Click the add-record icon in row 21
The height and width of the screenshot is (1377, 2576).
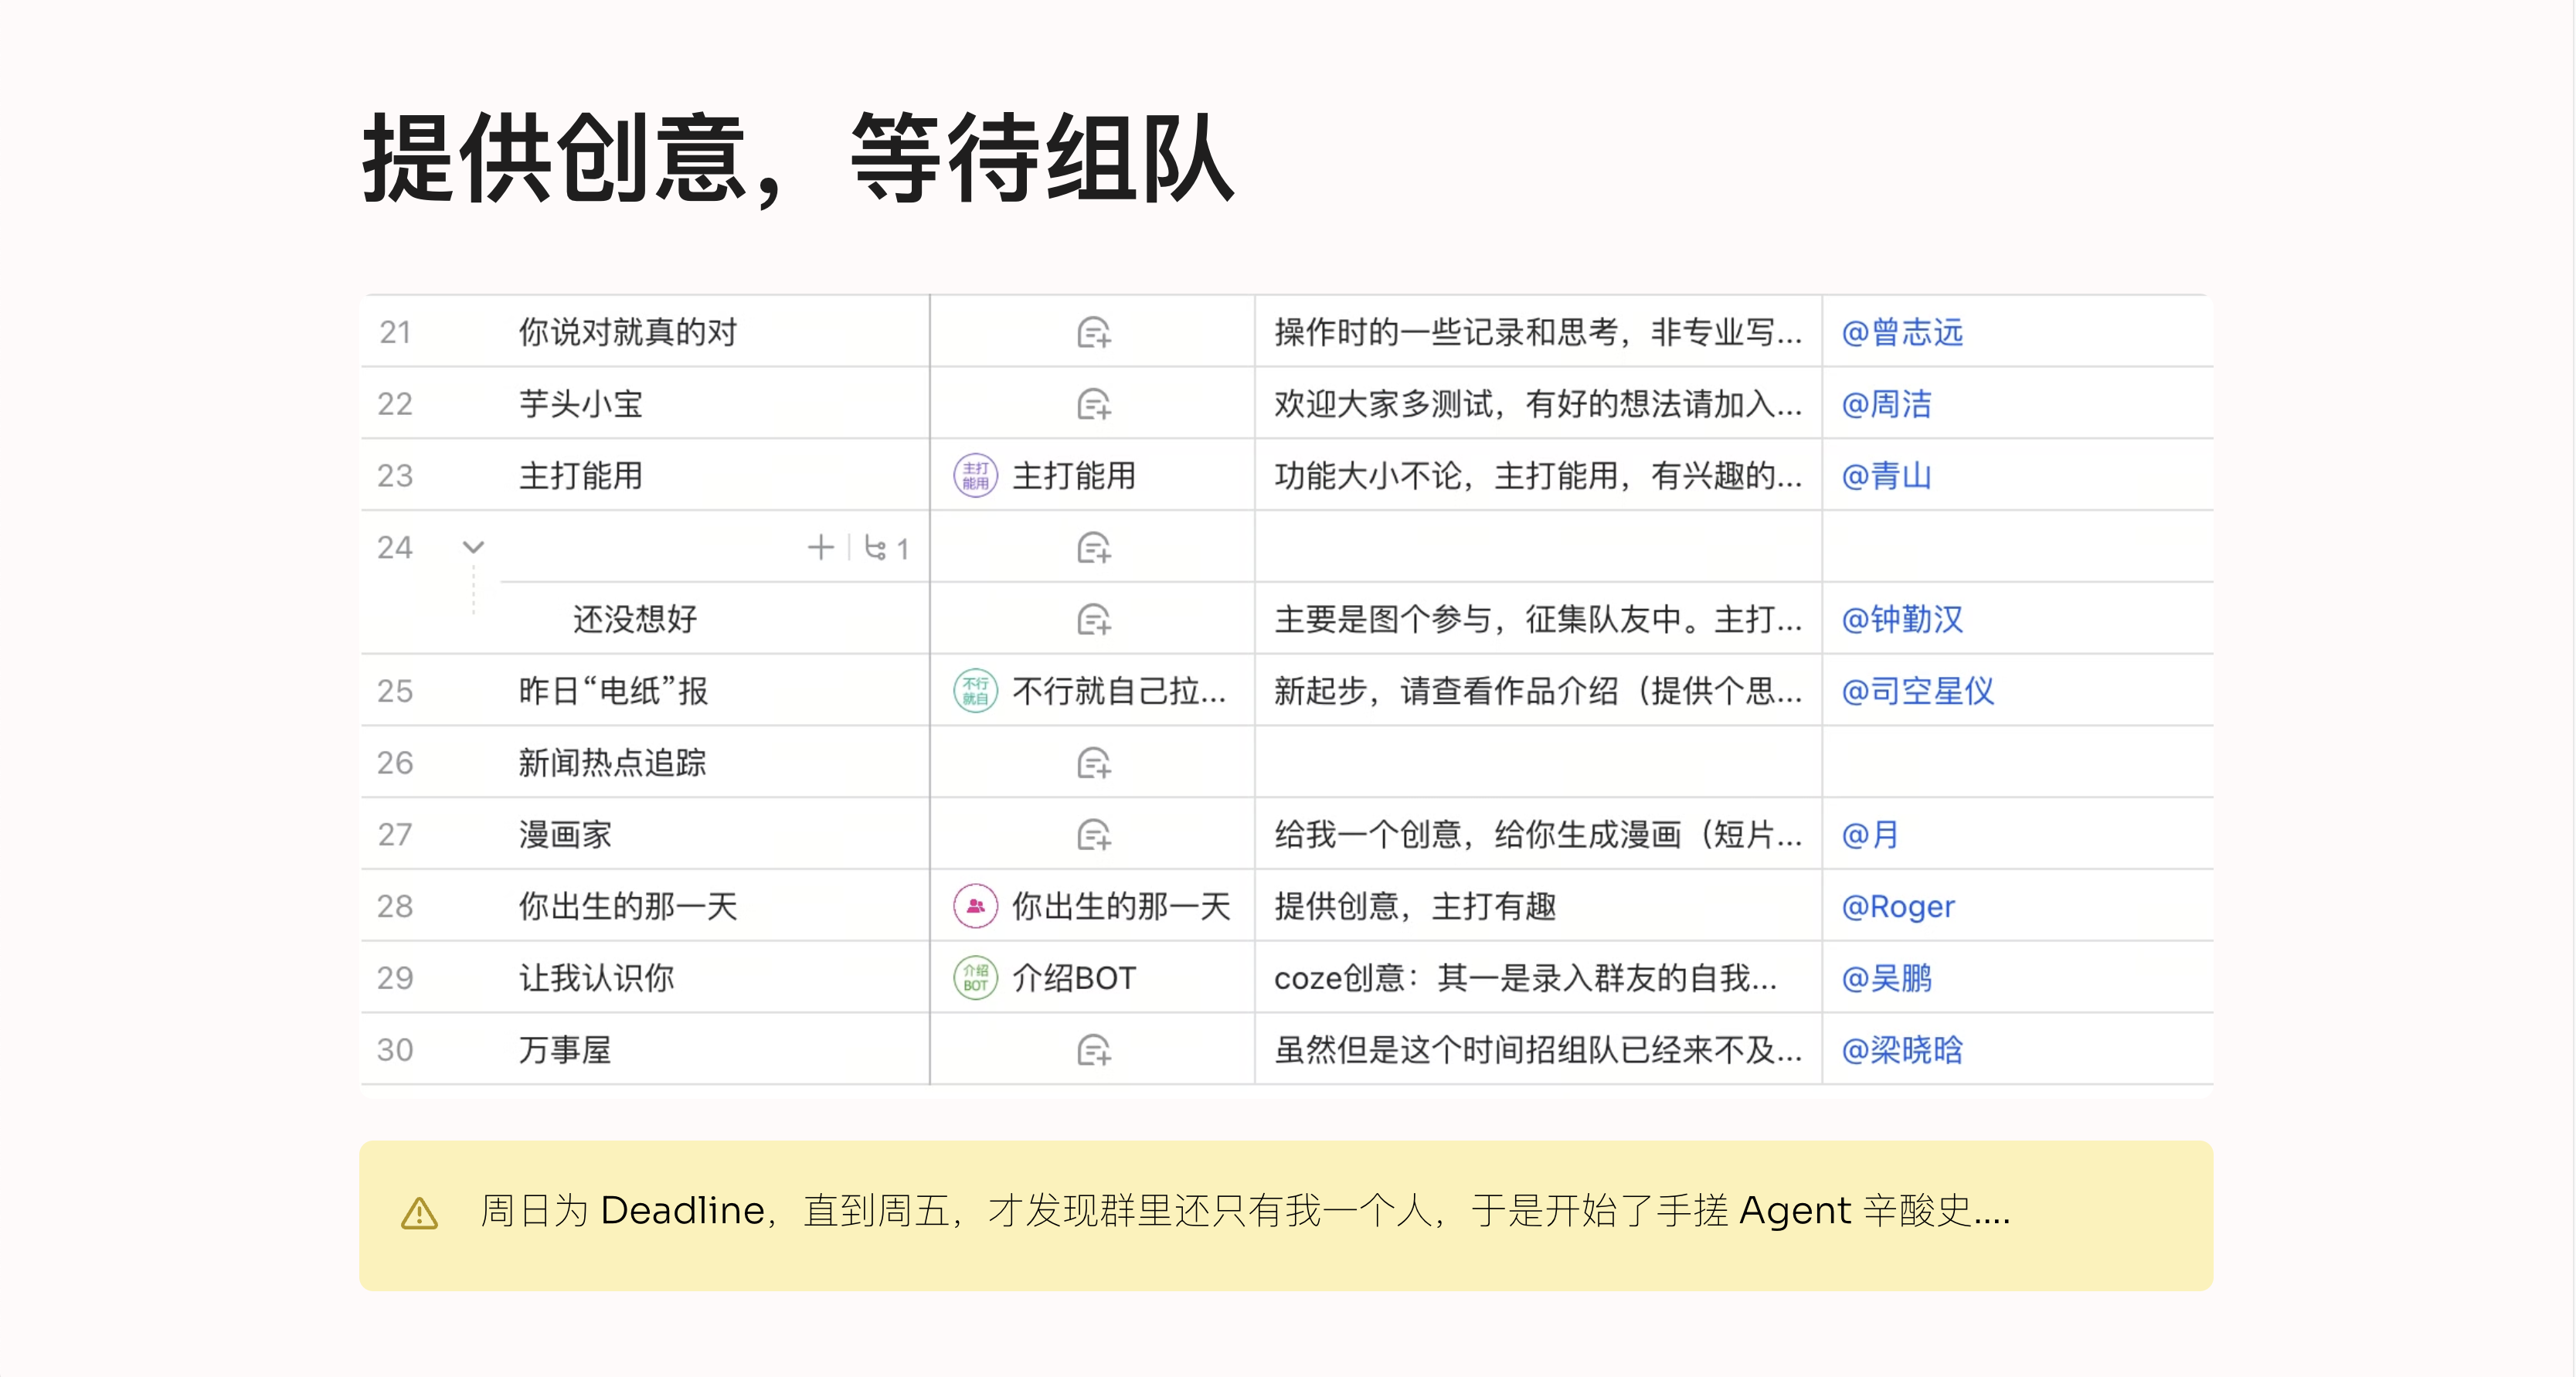[1093, 332]
